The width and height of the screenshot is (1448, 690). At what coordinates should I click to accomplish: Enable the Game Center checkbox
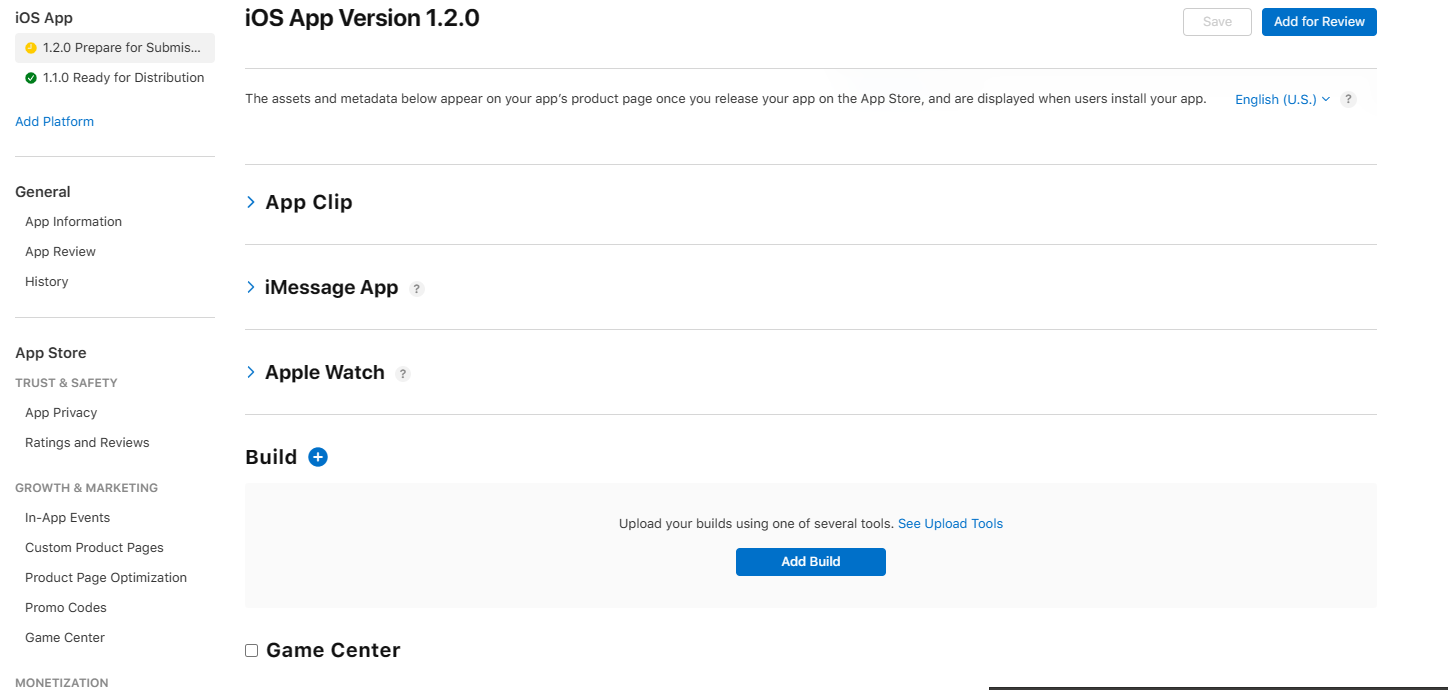pos(251,651)
